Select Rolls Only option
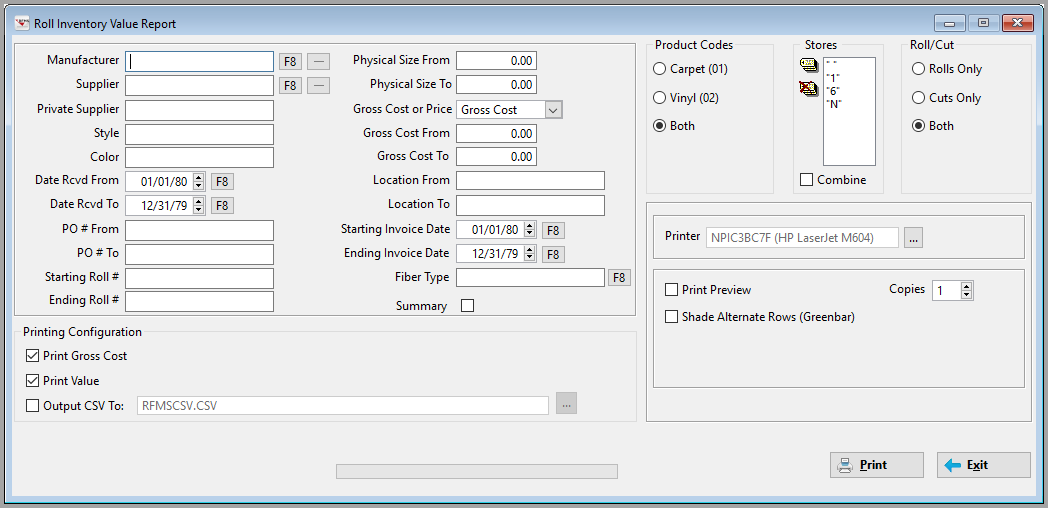1048x508 pixels. pos(947,69)
